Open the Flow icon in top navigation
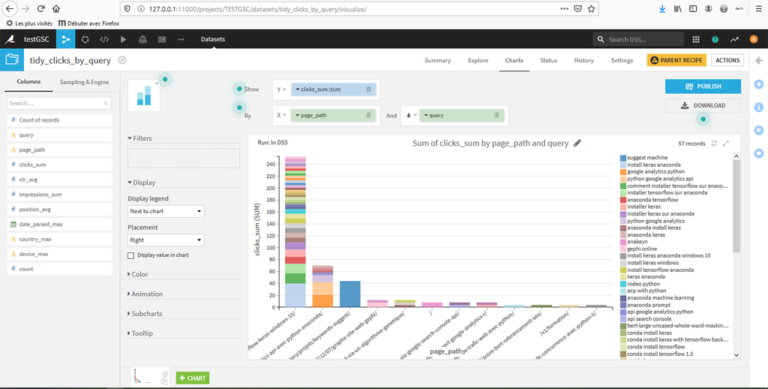 pyautogui.click(x=65, y=39)
